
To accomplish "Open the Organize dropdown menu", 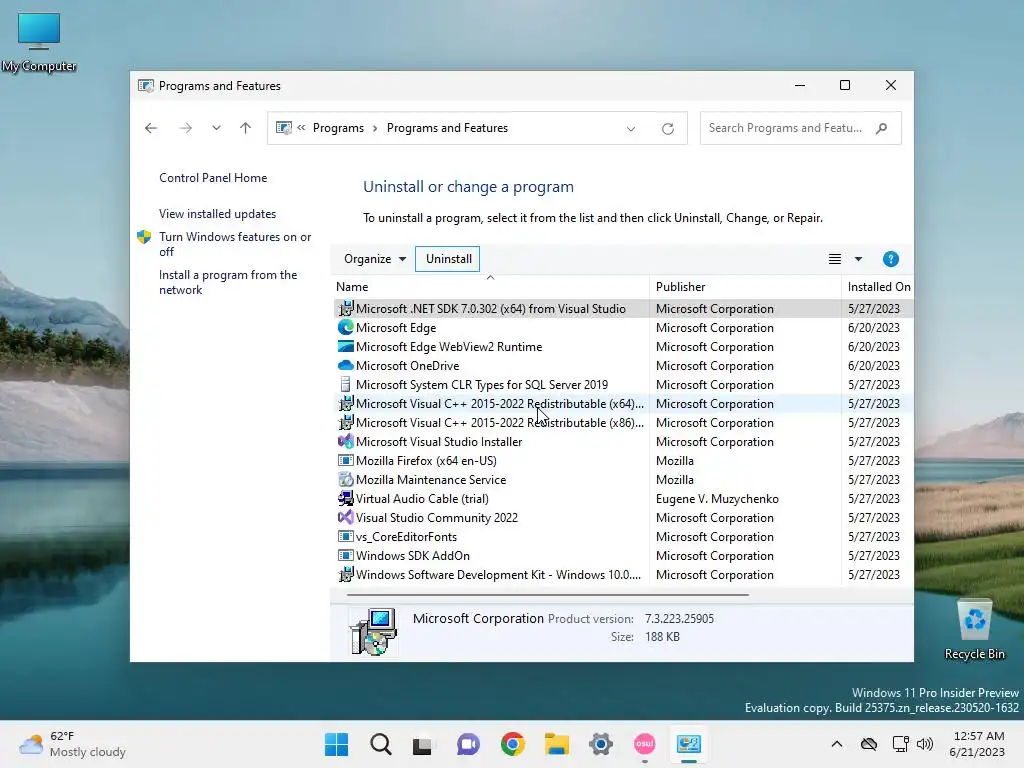I will click(x=375, y=259).
